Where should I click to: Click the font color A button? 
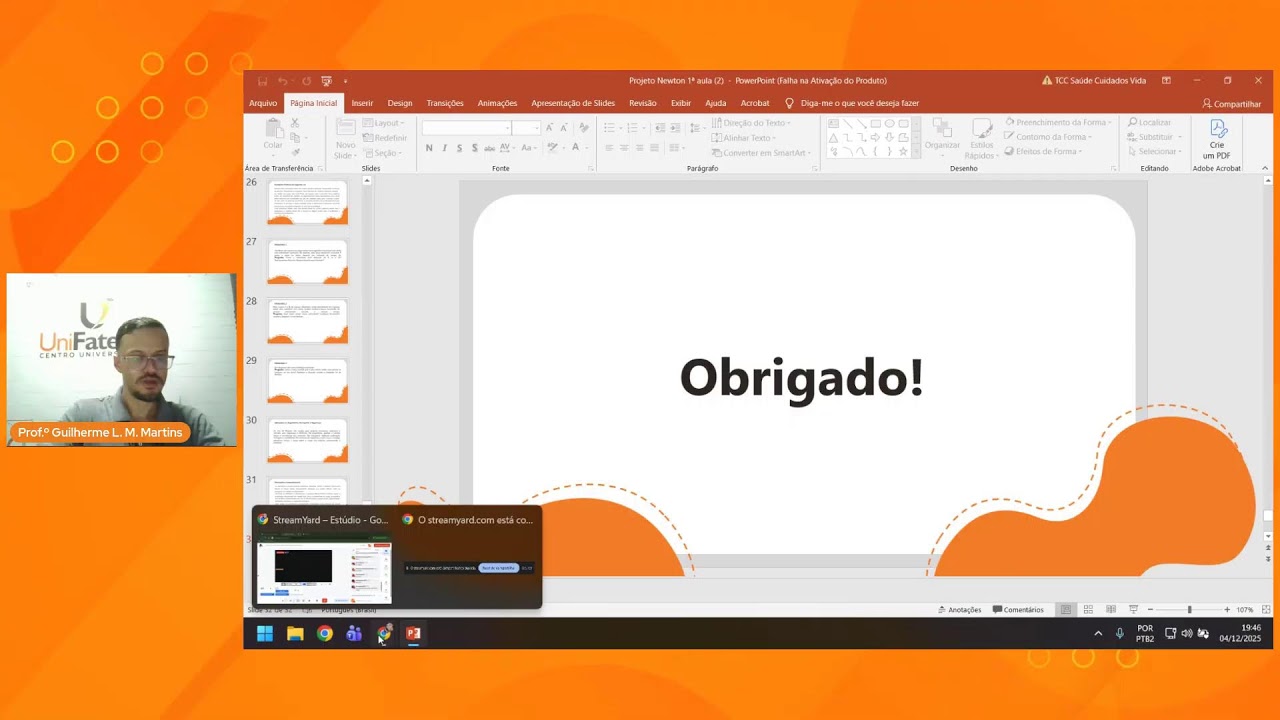pyautogui.click(x=576, y=148)
